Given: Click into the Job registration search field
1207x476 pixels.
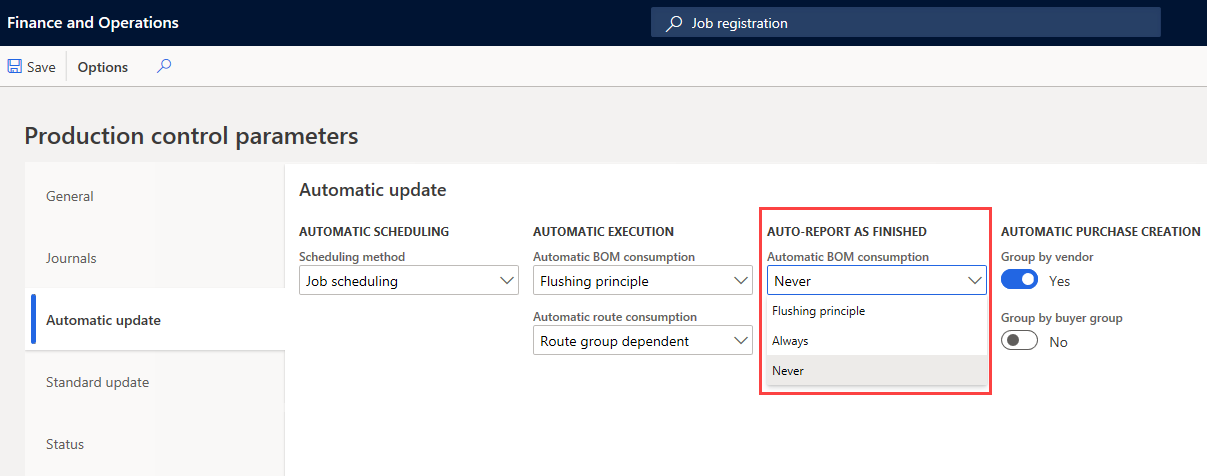Looking at the screenshot, I should coord(906,23).
